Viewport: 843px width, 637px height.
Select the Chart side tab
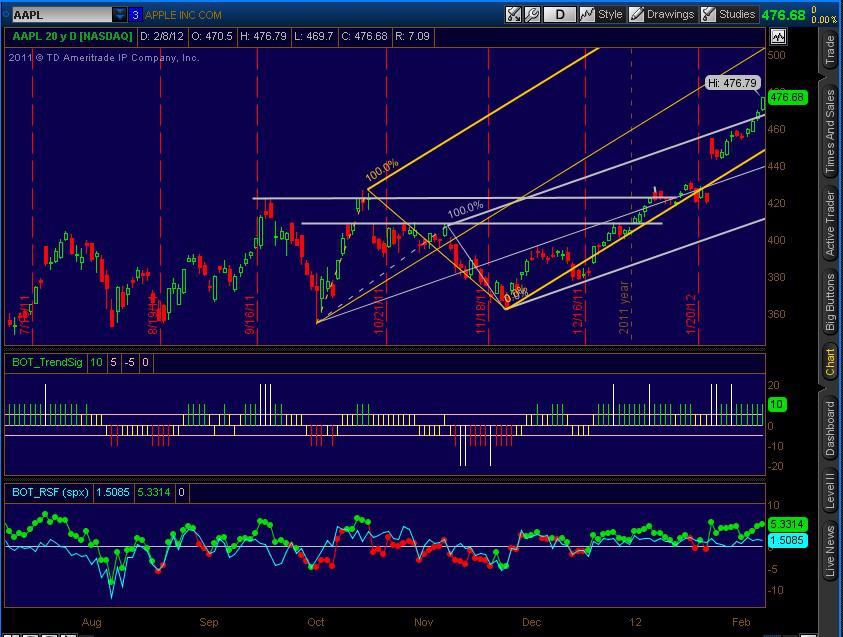(x=830, y=362)
